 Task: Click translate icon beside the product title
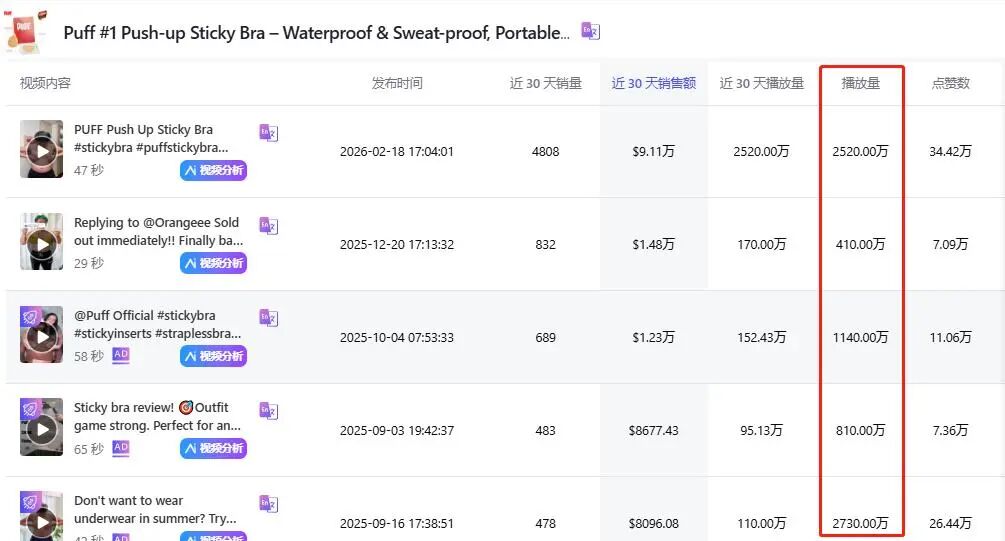(591, 32)
